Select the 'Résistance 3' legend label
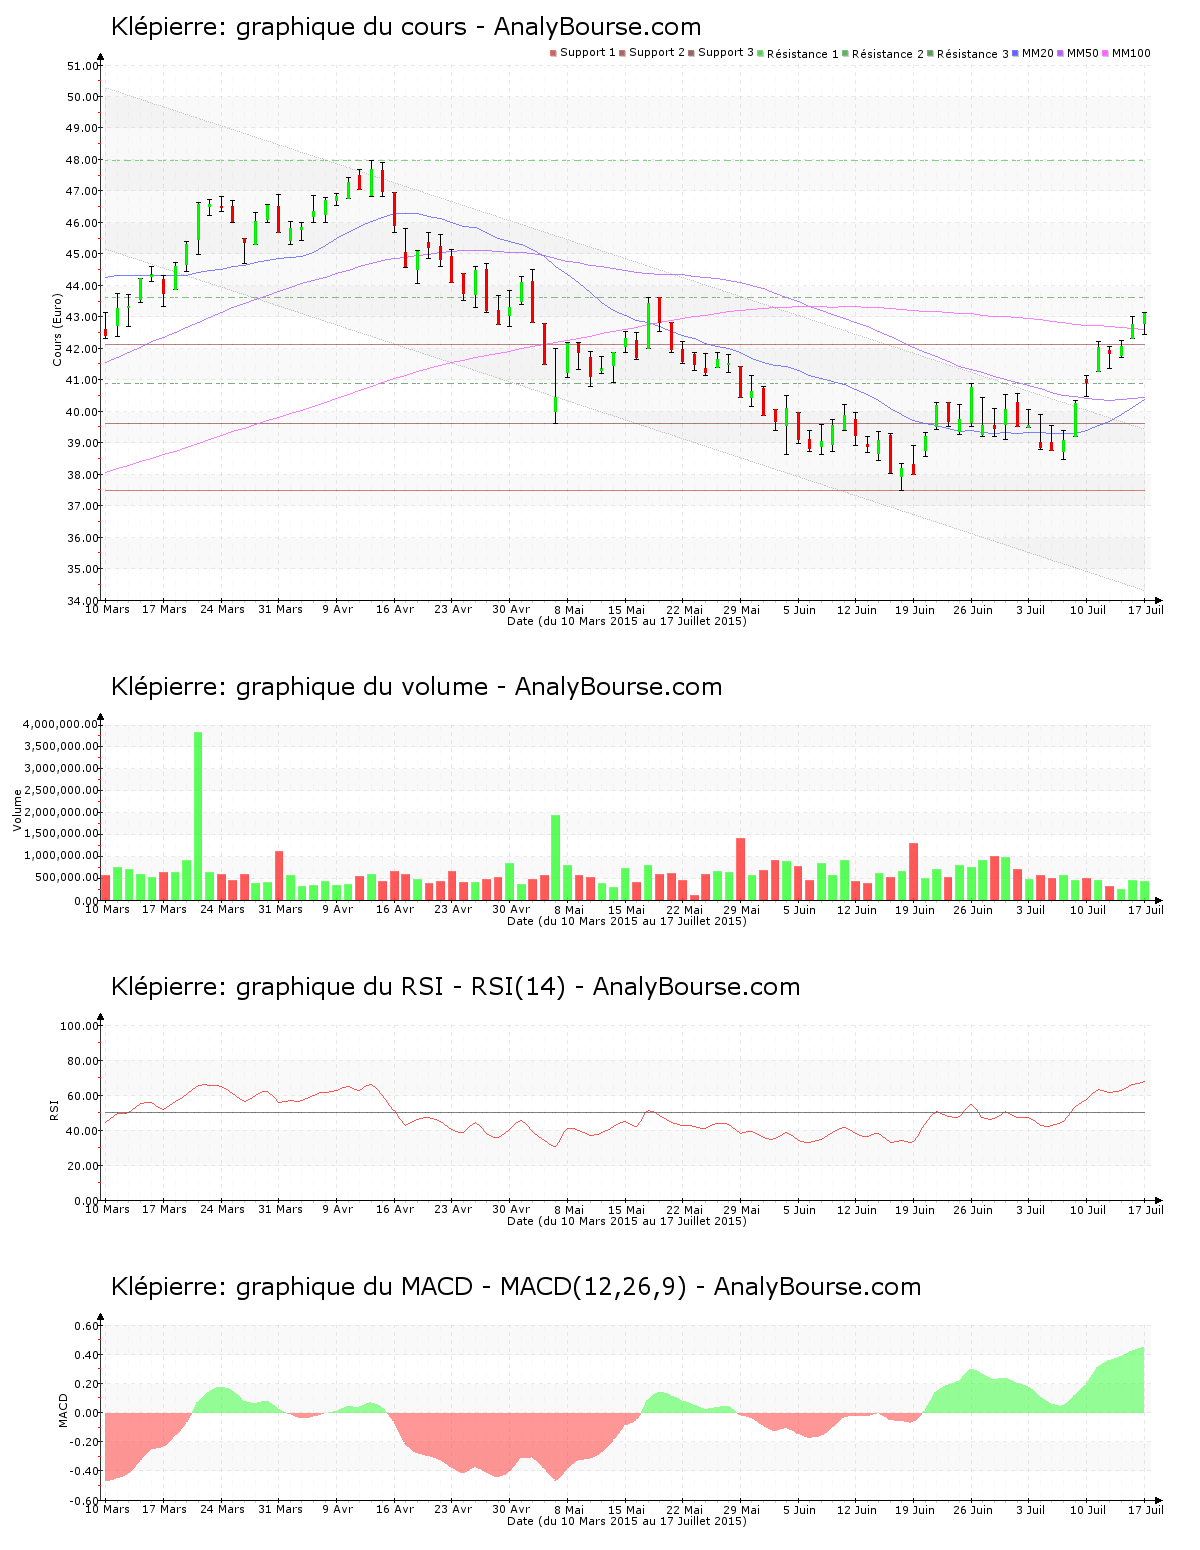 tap(973, 54)
